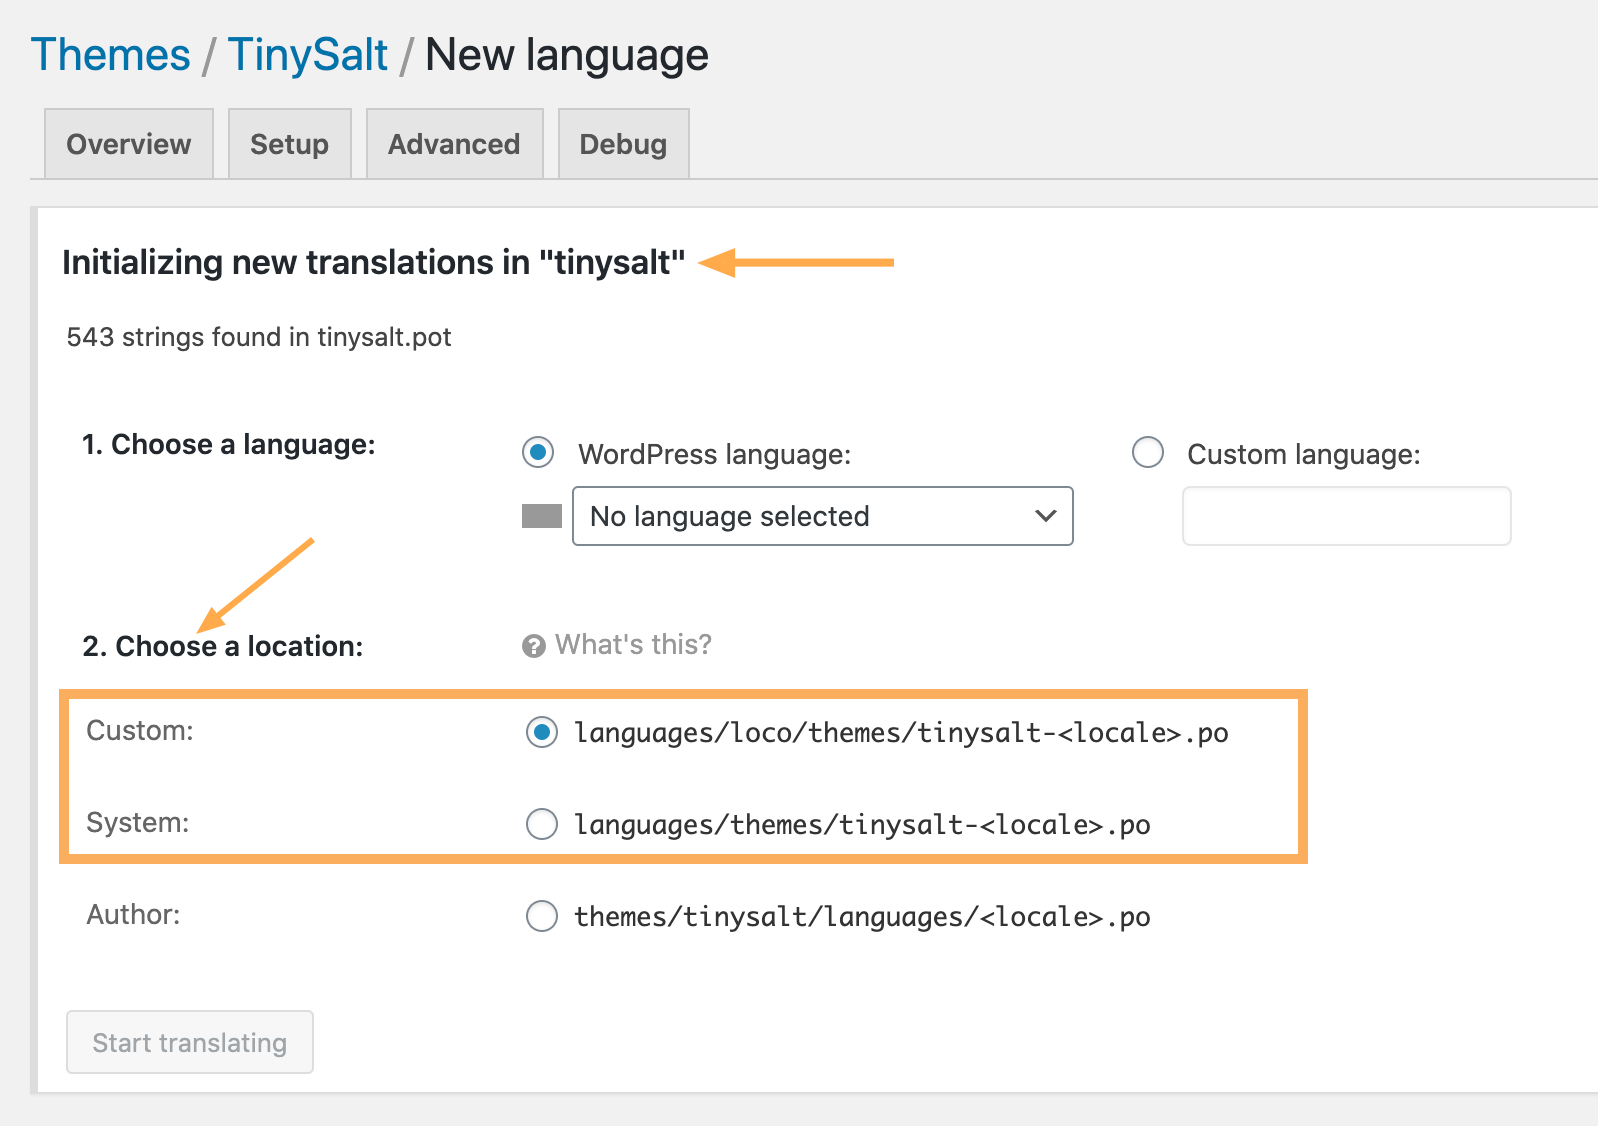Click the 'New language' page title

(567, 56)
